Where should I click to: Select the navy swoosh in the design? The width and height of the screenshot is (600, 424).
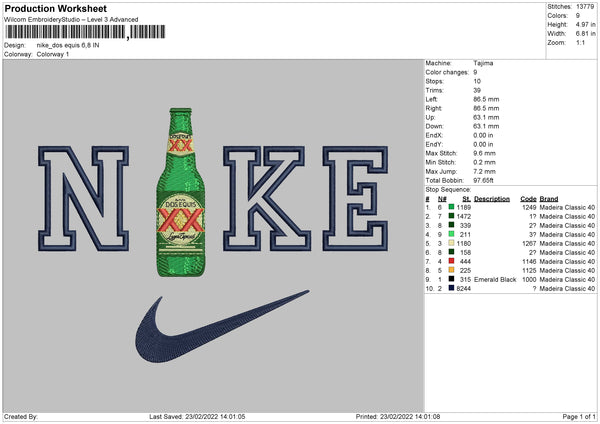point(222,326)
